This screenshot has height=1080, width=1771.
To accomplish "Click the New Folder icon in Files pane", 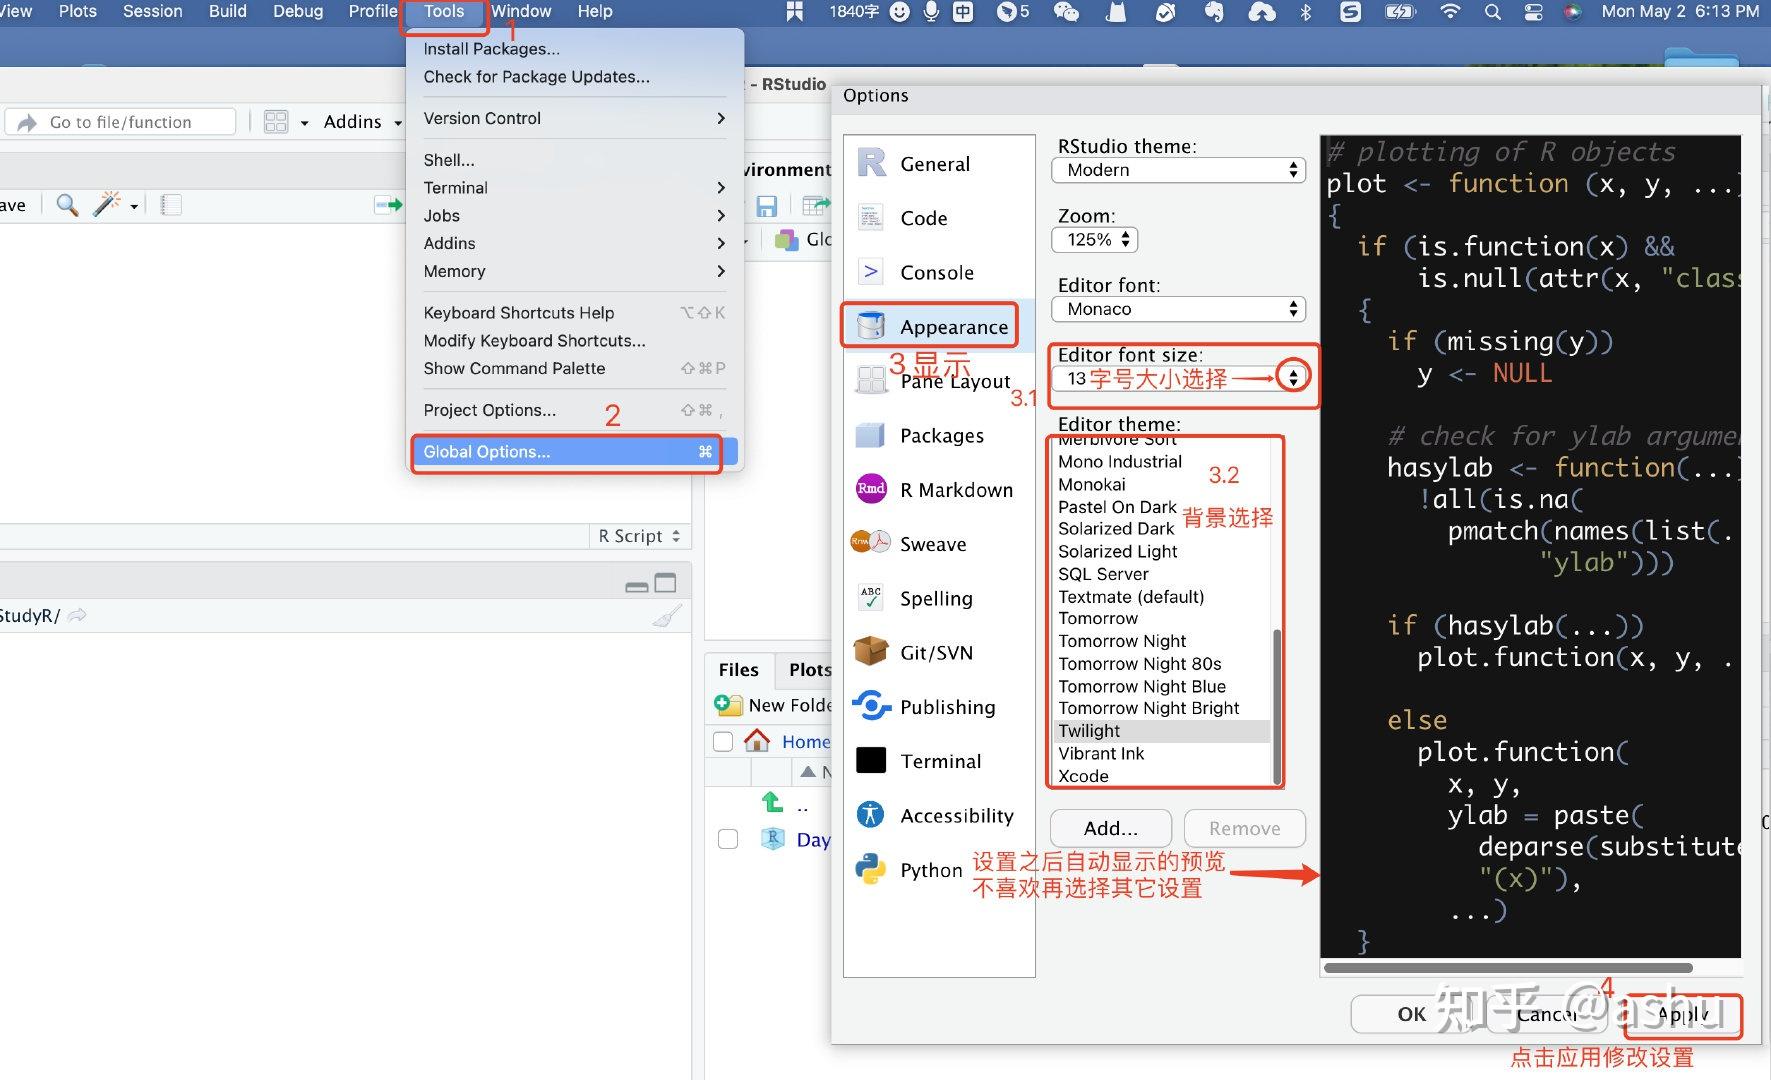I will (727, 705).
